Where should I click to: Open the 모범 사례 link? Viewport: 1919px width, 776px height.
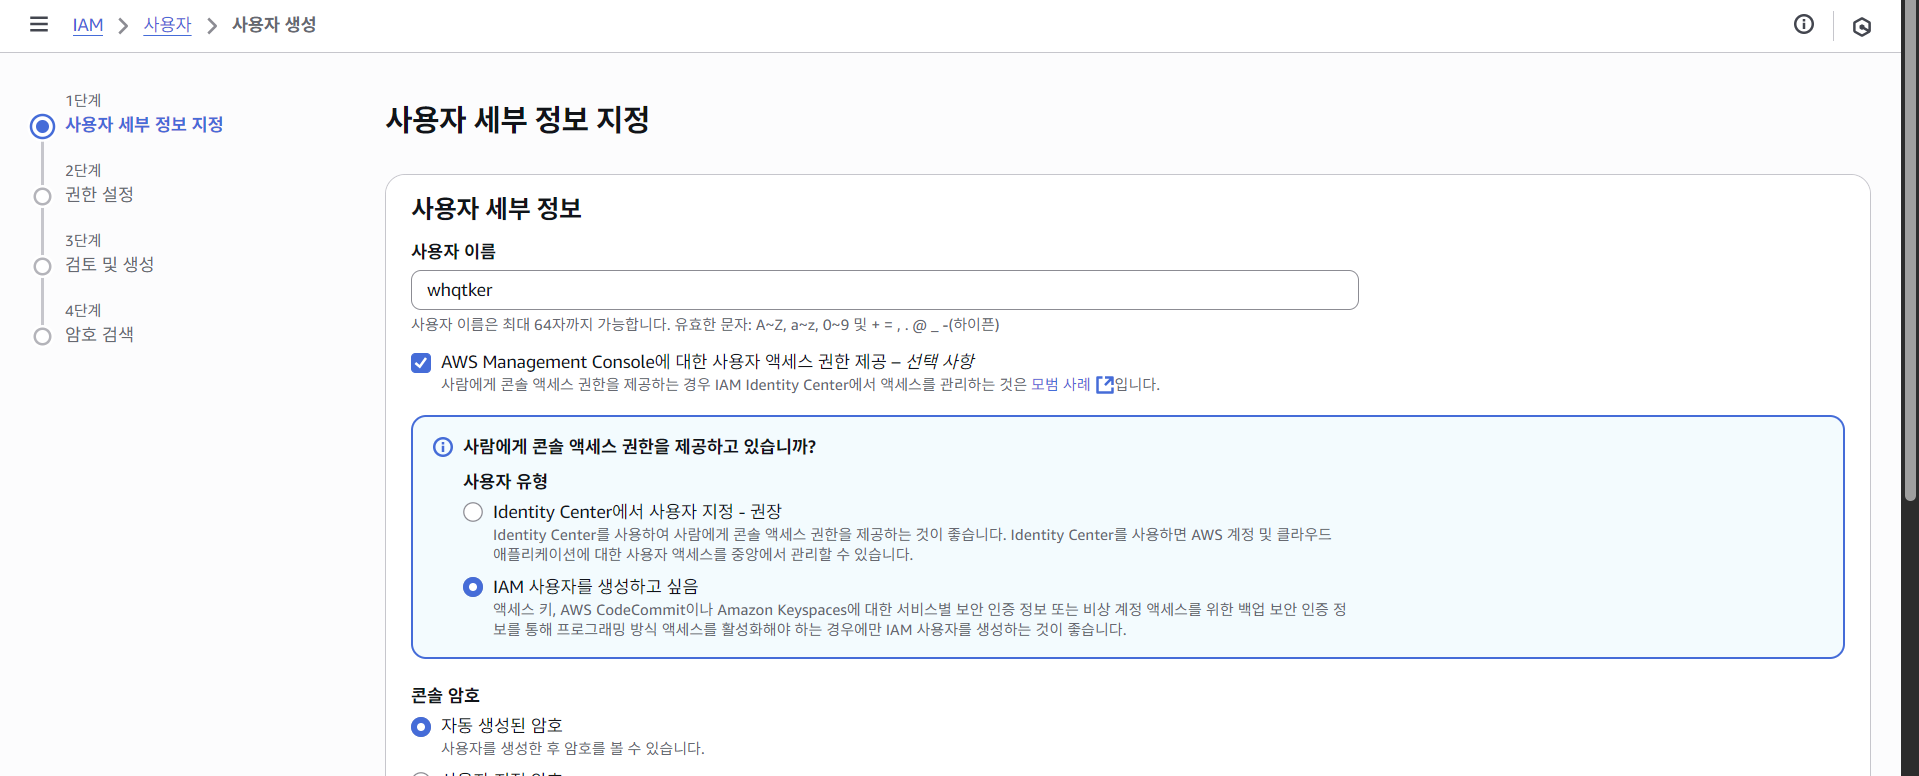click(x=1061, y=385)
